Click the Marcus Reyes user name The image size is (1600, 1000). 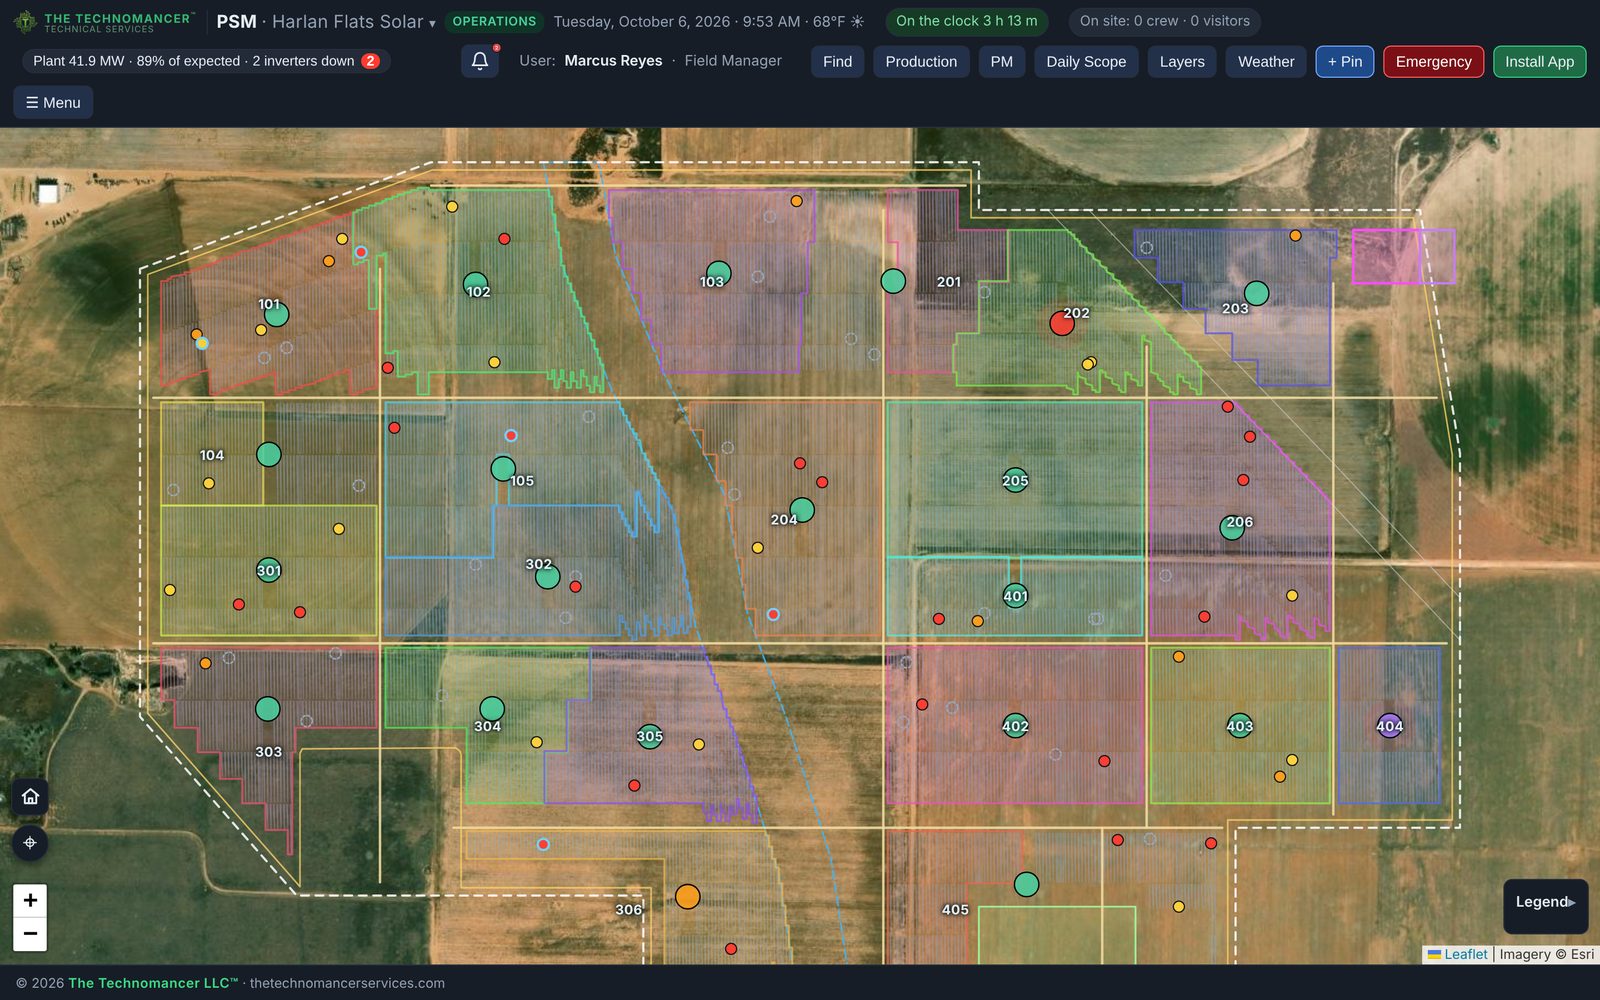(613, 61)
